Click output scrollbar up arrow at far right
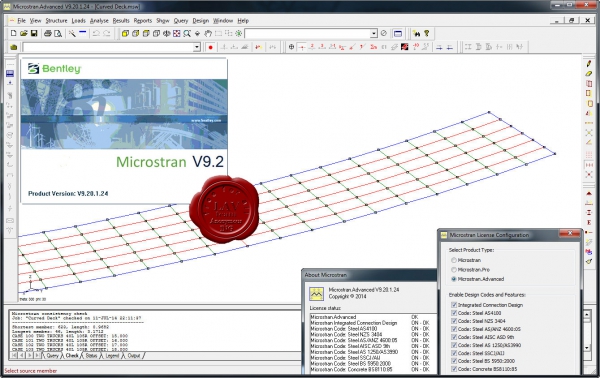The height and width of the screenshot is (378, 600). pos(587,315)
